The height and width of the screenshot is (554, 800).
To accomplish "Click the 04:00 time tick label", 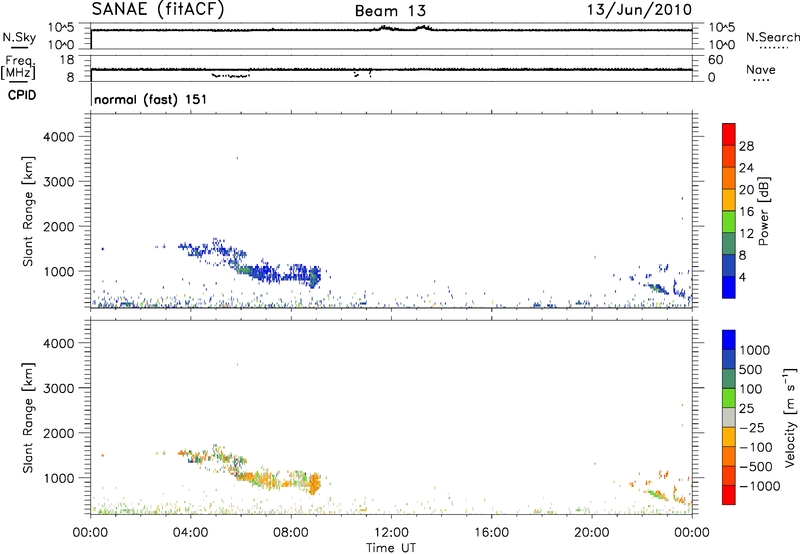I will (x=190, y=533).
